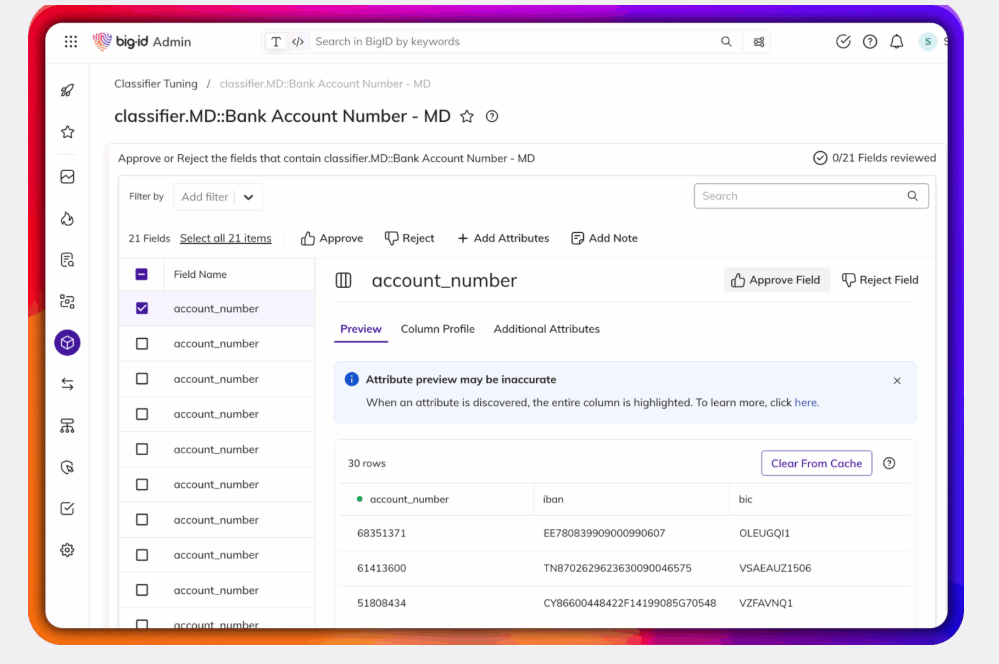Screen dimensions: 999x664
Task: Click the rocket icon in the sidebar
Action: coord(67,90)
